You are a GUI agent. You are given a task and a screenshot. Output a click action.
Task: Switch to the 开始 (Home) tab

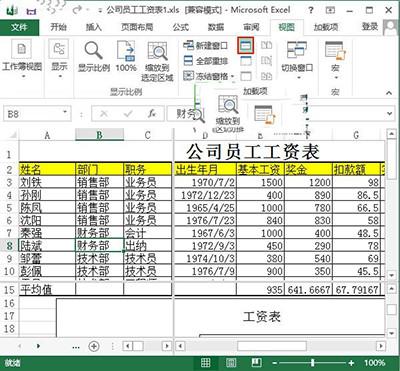(x=58, y=27)
